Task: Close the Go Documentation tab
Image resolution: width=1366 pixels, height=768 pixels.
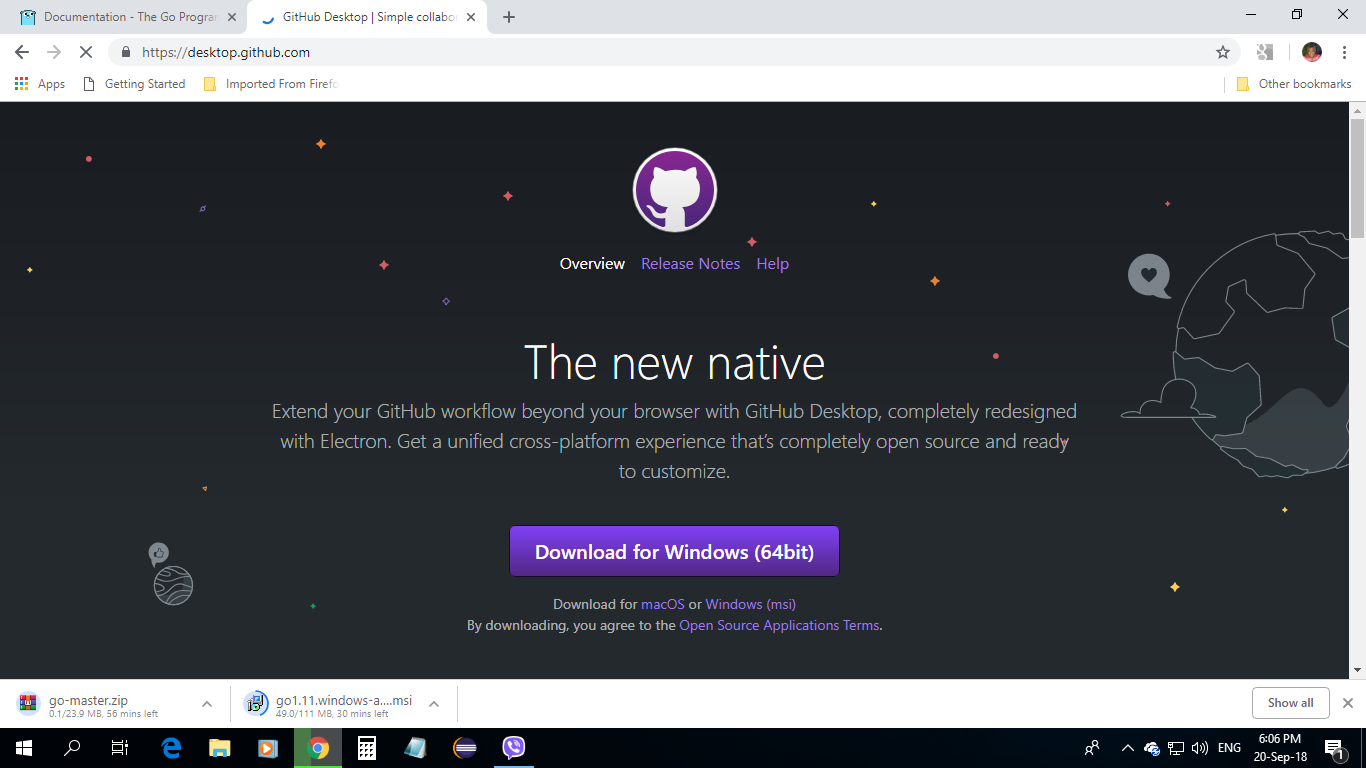Action: (232, 17)
